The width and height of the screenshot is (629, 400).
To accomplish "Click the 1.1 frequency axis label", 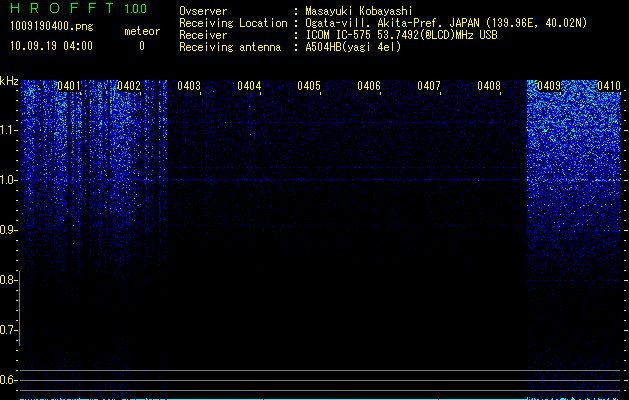I will click(x=7, y=130).
